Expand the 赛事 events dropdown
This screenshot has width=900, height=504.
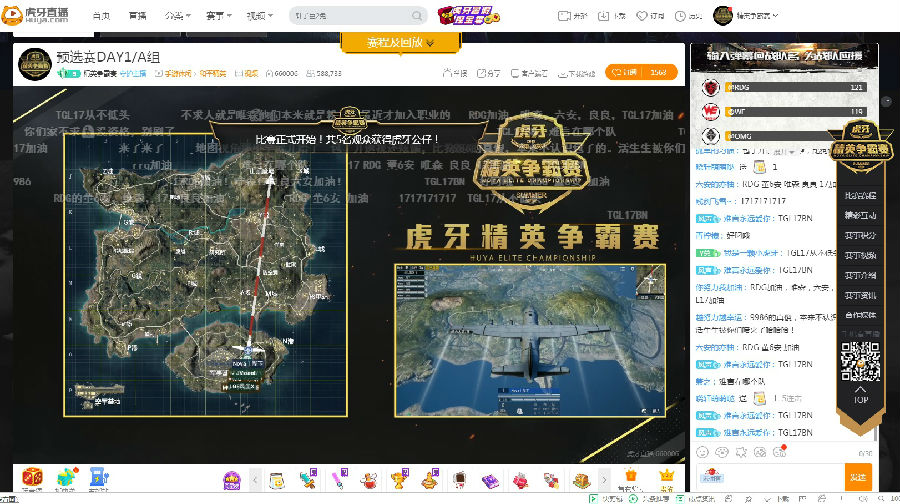click(x=219, y=15)
